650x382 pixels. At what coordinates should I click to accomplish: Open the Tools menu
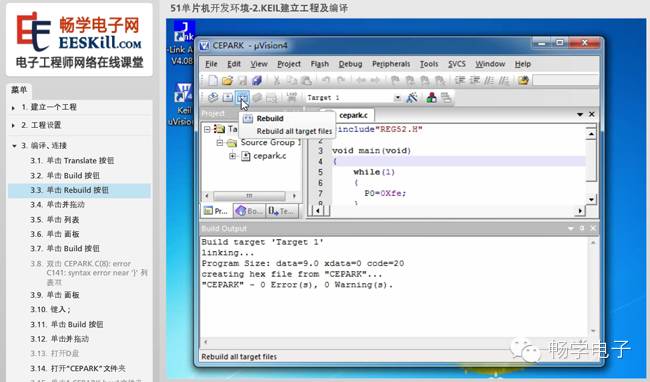point(429,64)
